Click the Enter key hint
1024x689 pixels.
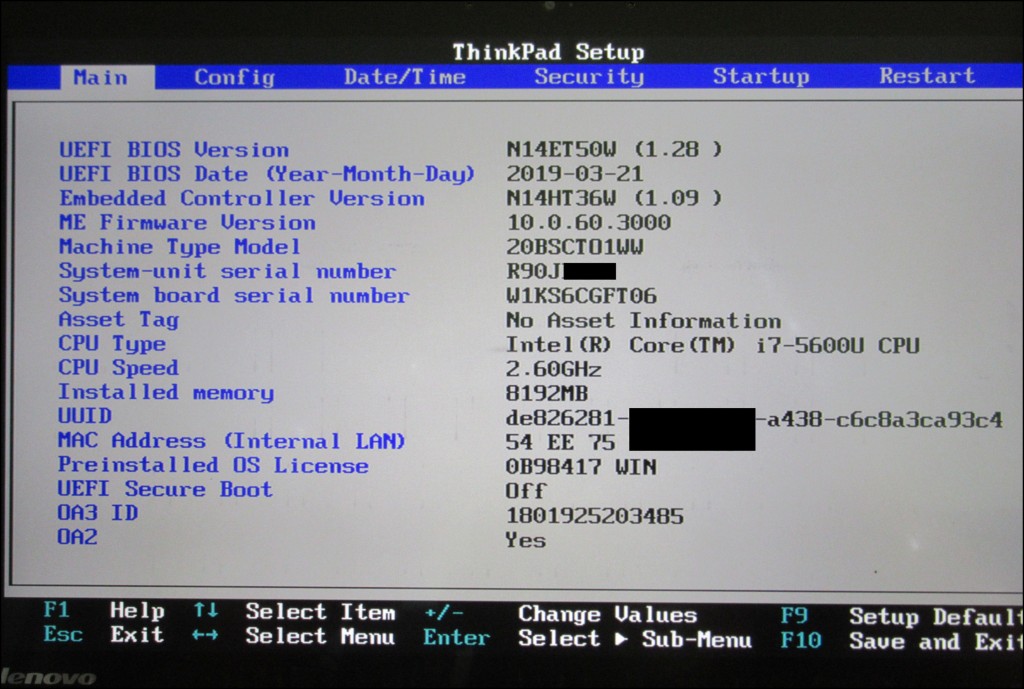(x=456, y=637)
